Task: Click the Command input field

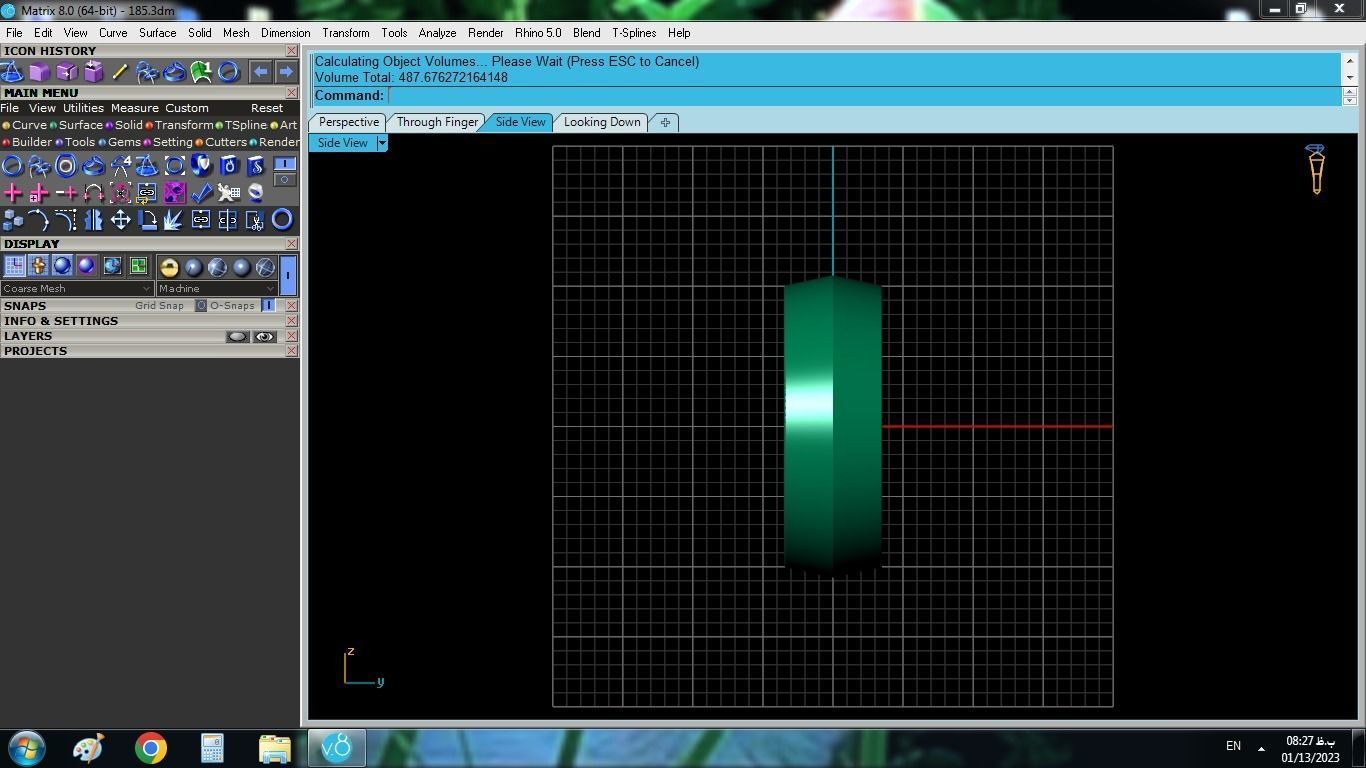Action: [864, 96]
